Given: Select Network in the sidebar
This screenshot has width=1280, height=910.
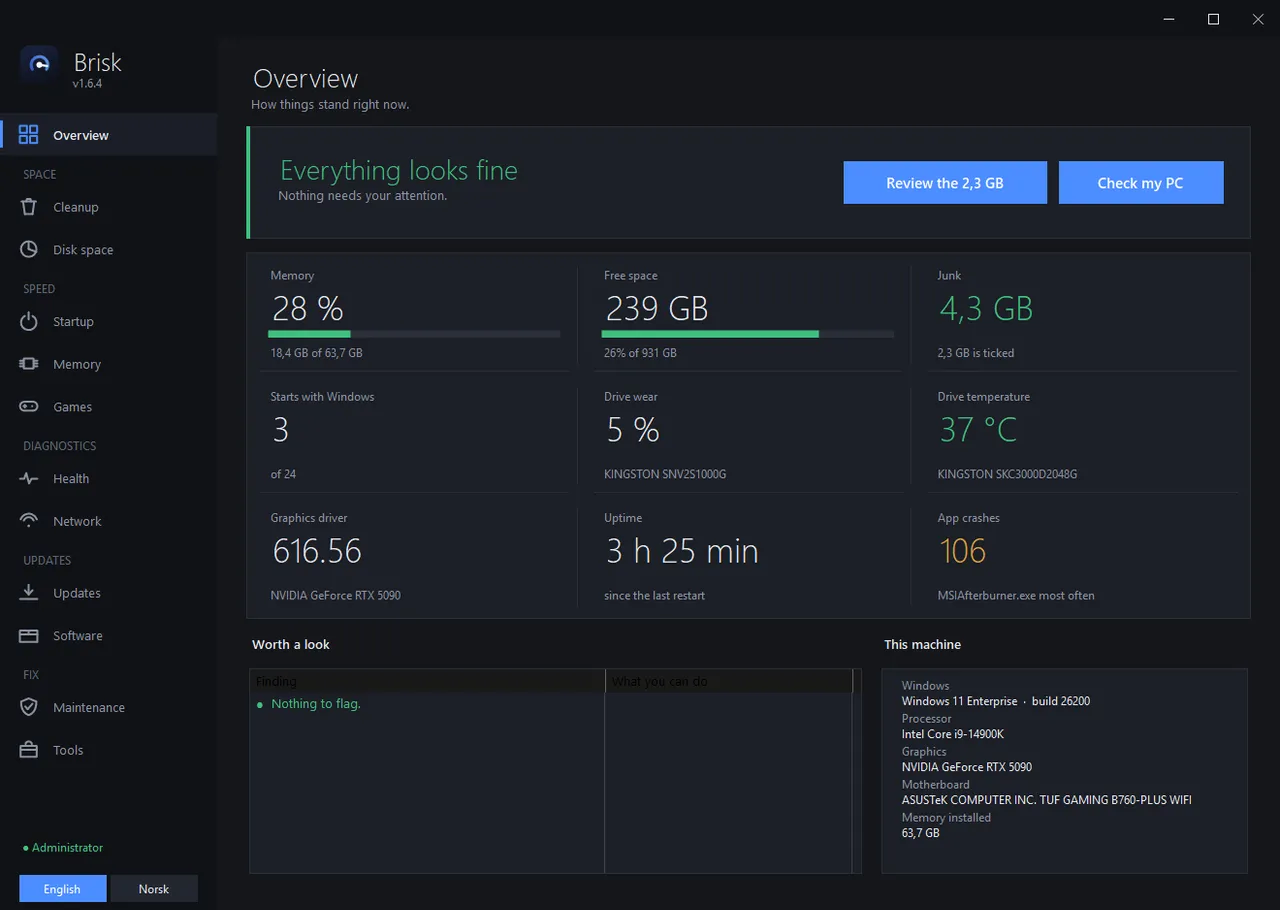Looking at the screenshot, I should pyautogui.click(x=108, y=521).
